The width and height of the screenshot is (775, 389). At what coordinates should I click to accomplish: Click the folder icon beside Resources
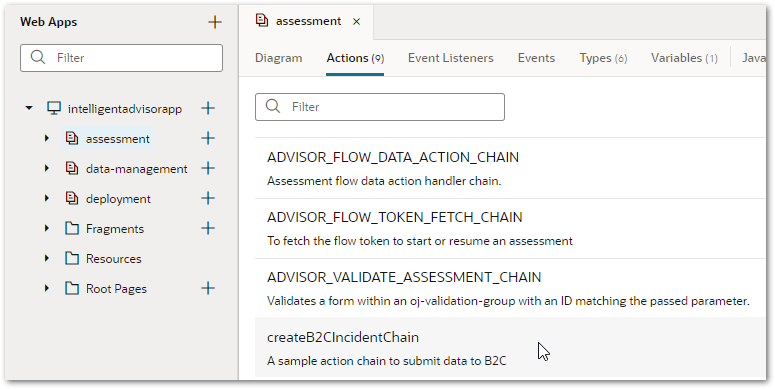(x=72, y=259)
